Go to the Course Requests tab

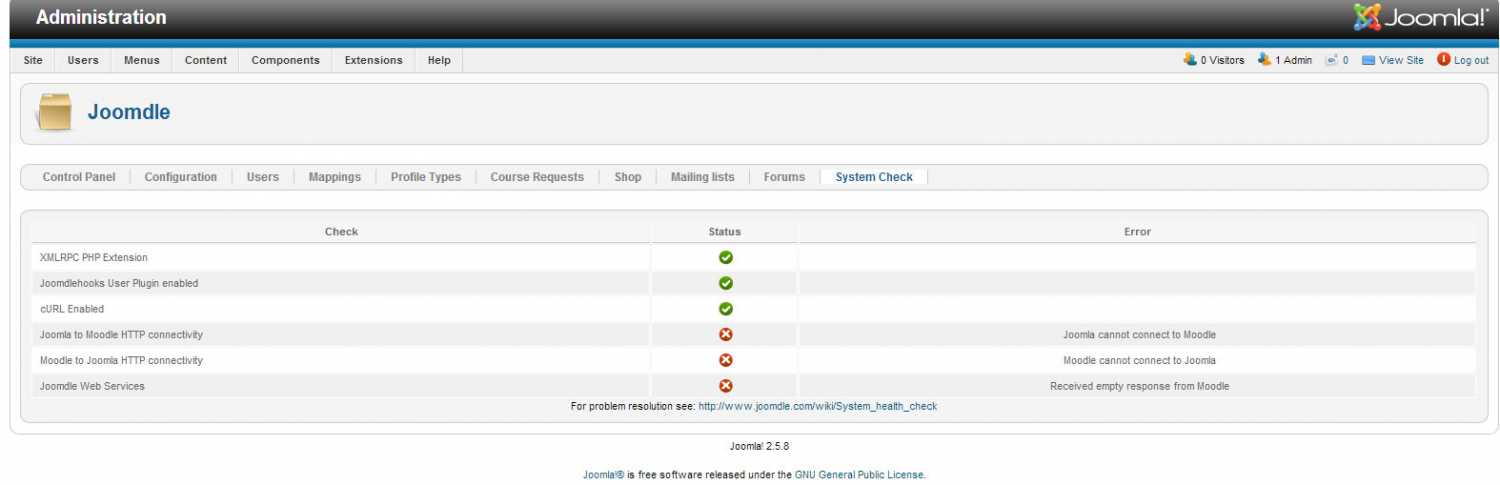[x=536, y=177]
